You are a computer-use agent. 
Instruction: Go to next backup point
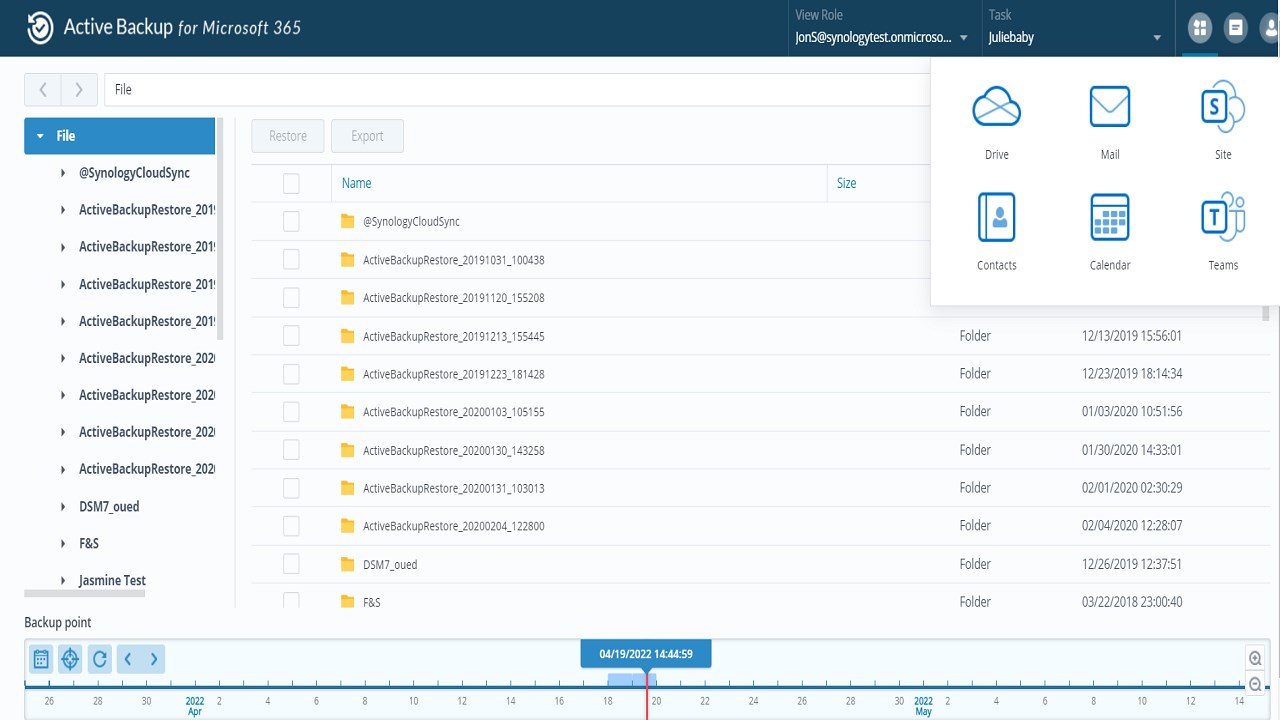[x=153, y=659]
